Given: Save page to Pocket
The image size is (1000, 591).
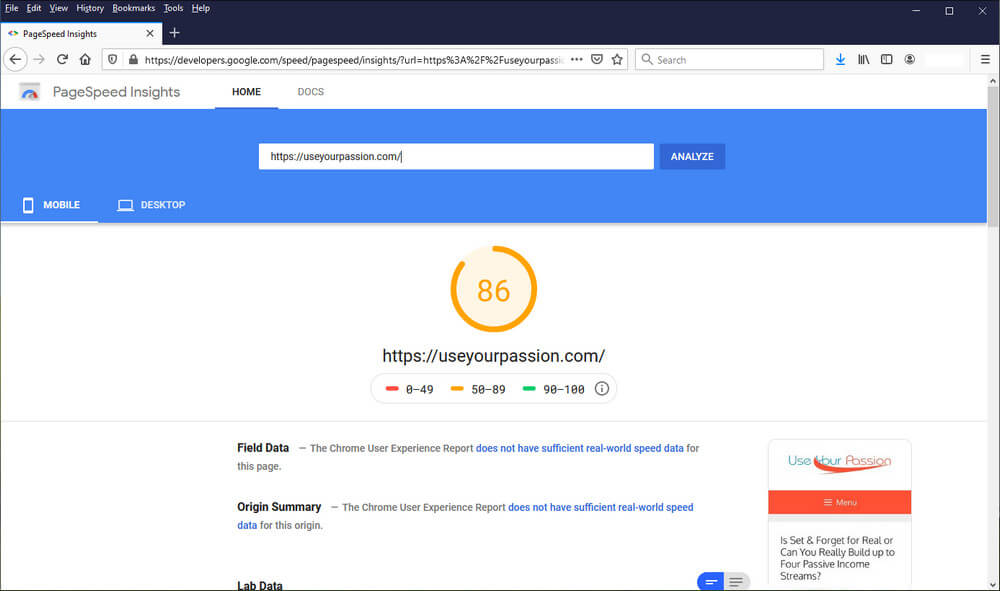Looking at the screenshot, I should click(x=597, y=59).
